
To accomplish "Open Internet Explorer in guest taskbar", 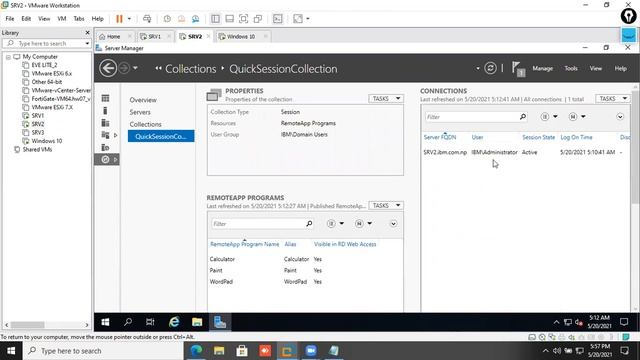I will click(174, 322).
